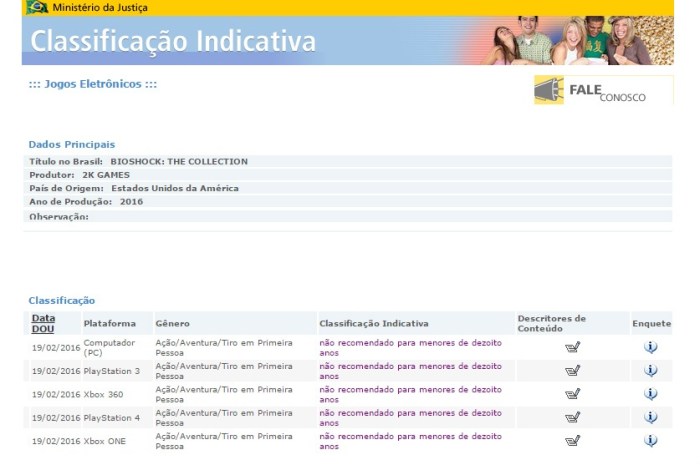Open rating link for Computador (PC) row

410,348
